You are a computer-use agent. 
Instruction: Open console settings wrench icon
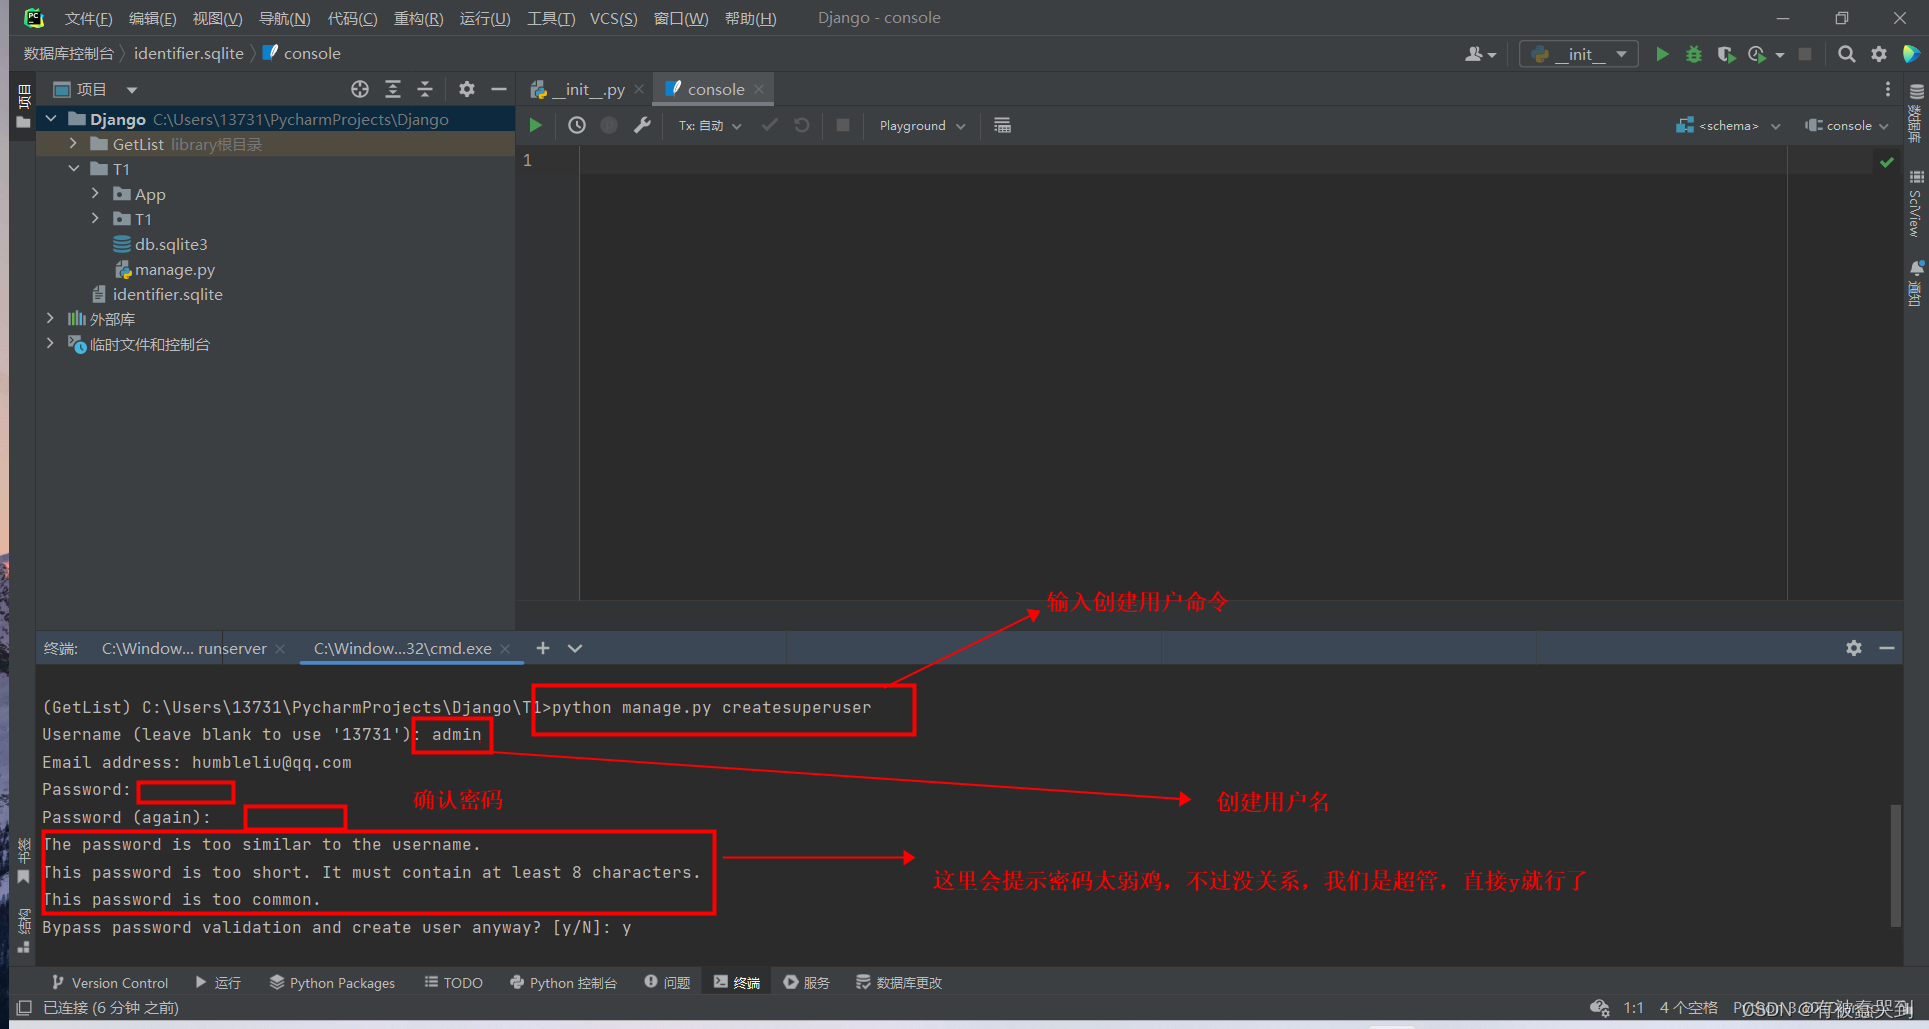642,125
